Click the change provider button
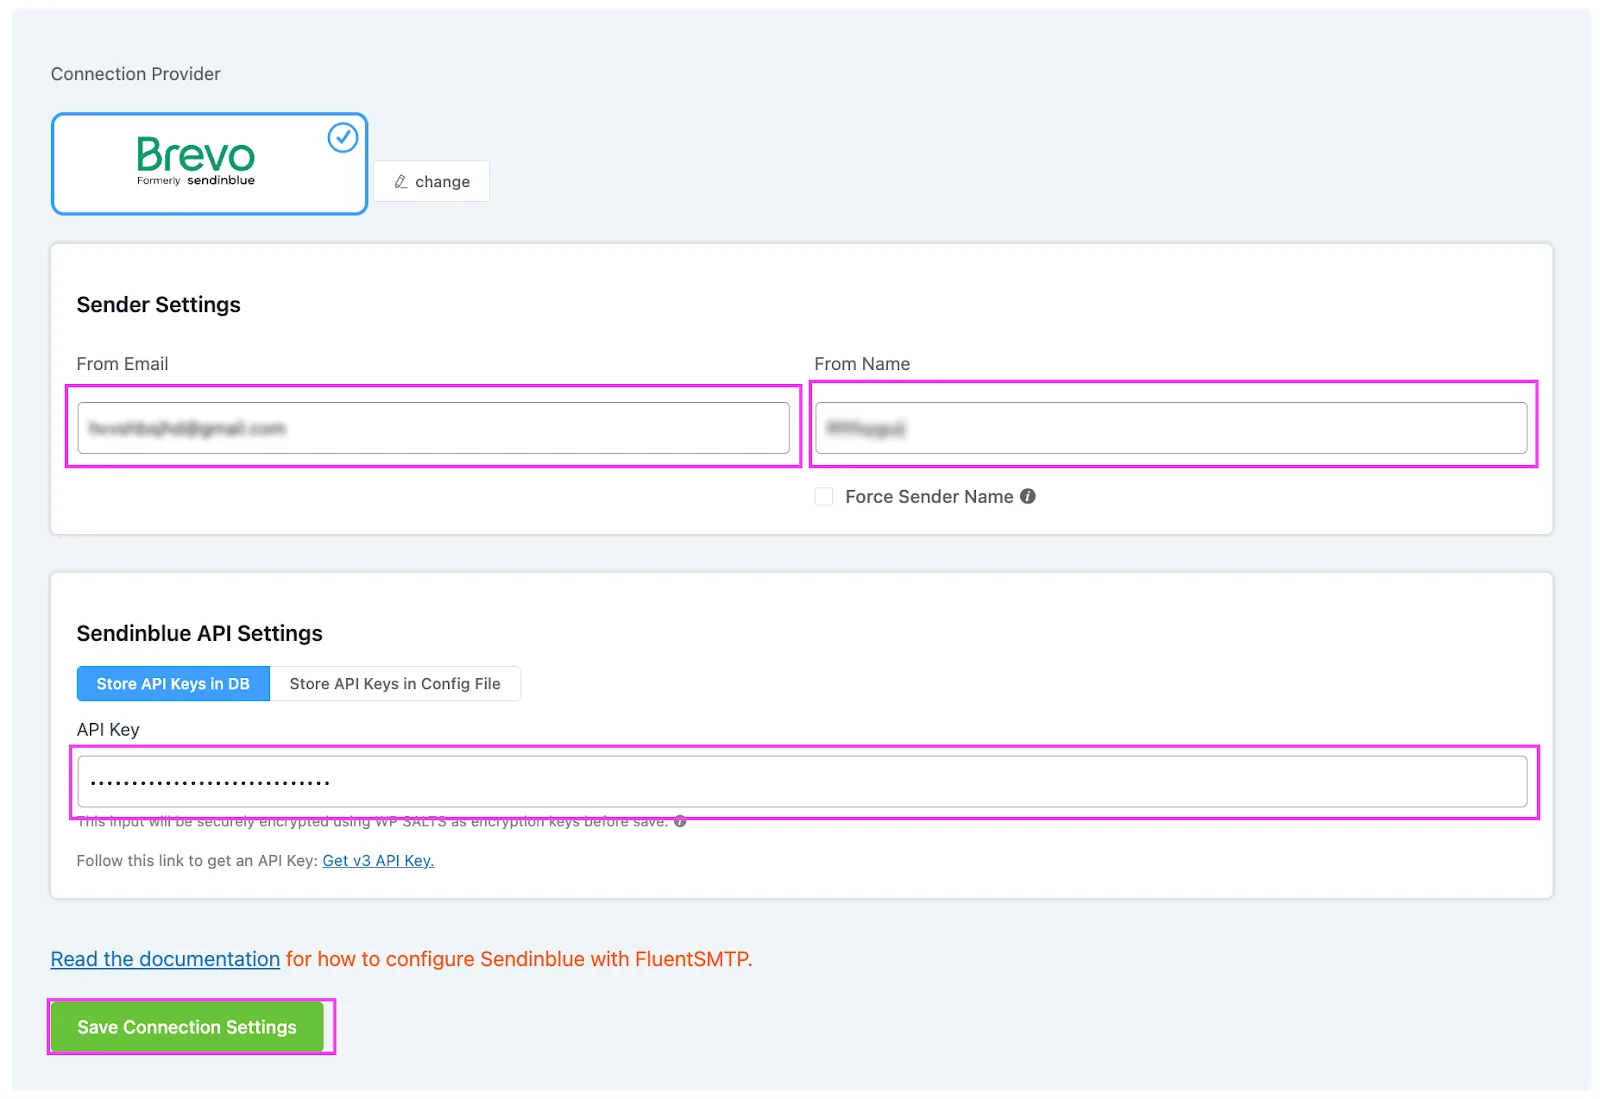 [x=432, y=181]
